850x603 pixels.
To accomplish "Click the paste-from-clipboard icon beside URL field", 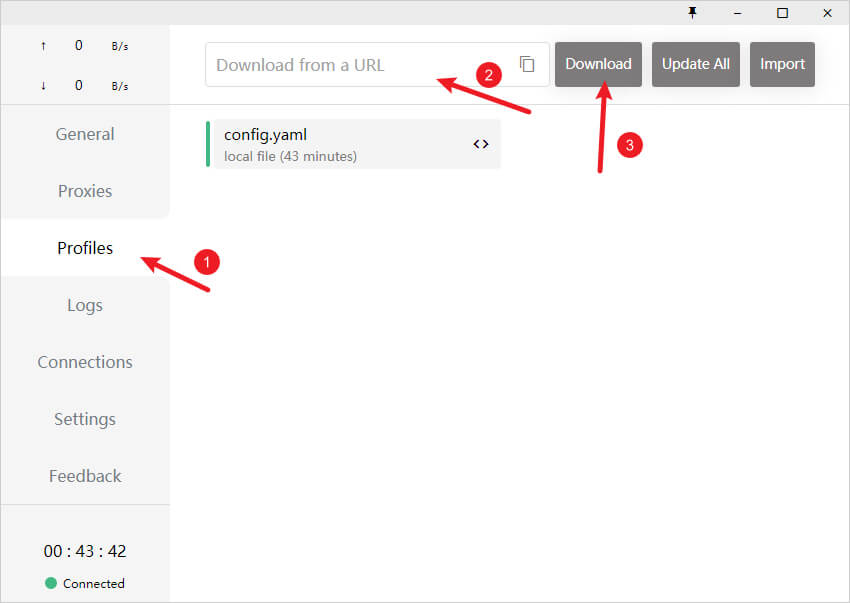I will [527, 63].
